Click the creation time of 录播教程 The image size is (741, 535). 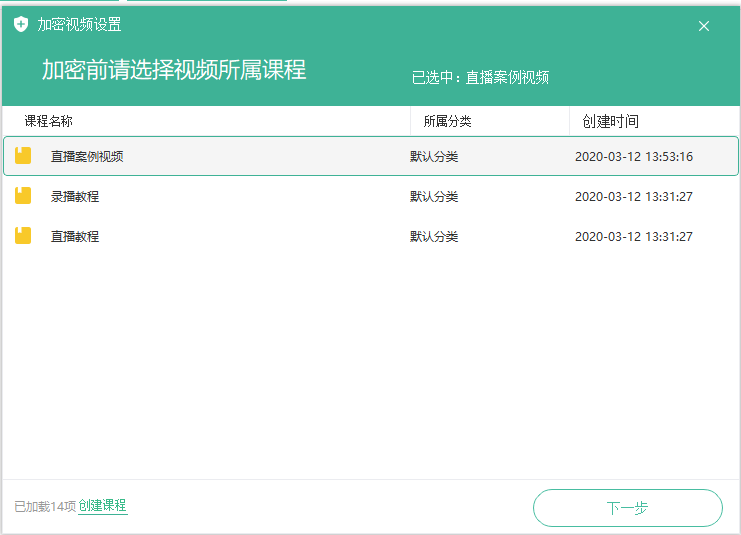pyautogui.click(x=633, y=197)
